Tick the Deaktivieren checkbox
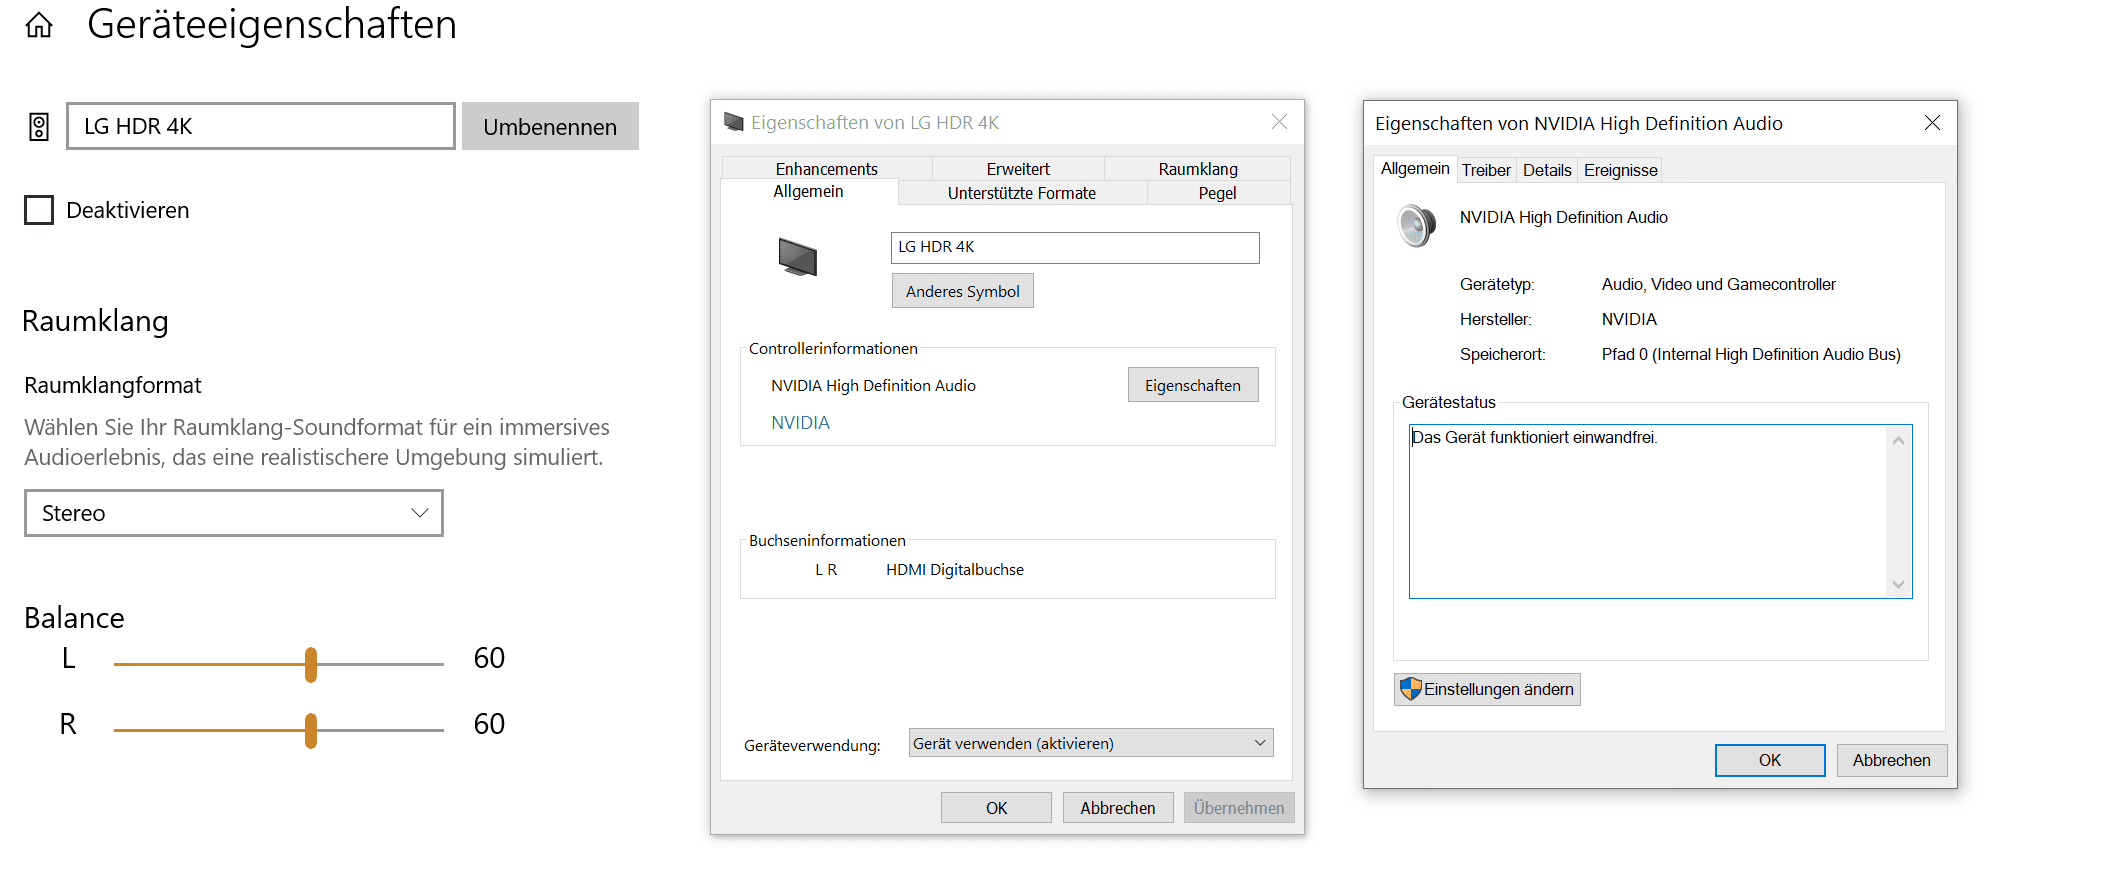 pos(39,210)
